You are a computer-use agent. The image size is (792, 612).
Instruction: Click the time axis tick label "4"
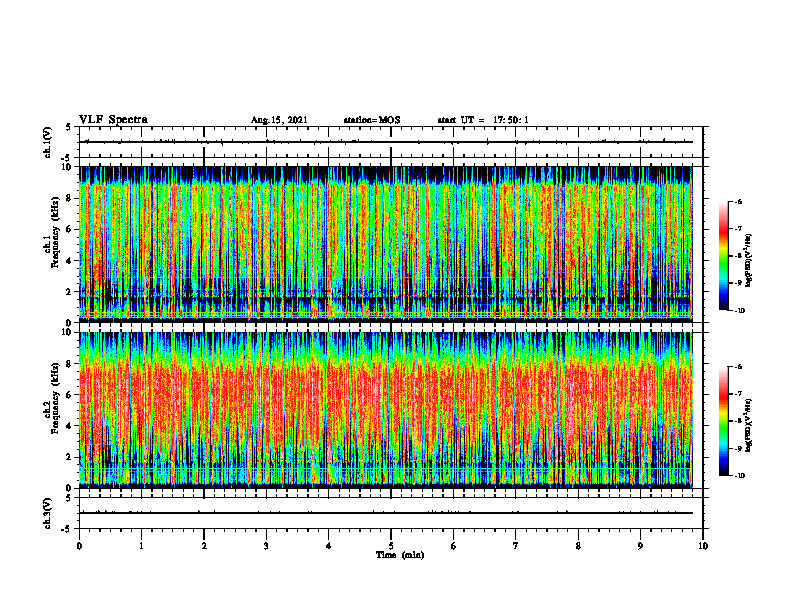329,546
